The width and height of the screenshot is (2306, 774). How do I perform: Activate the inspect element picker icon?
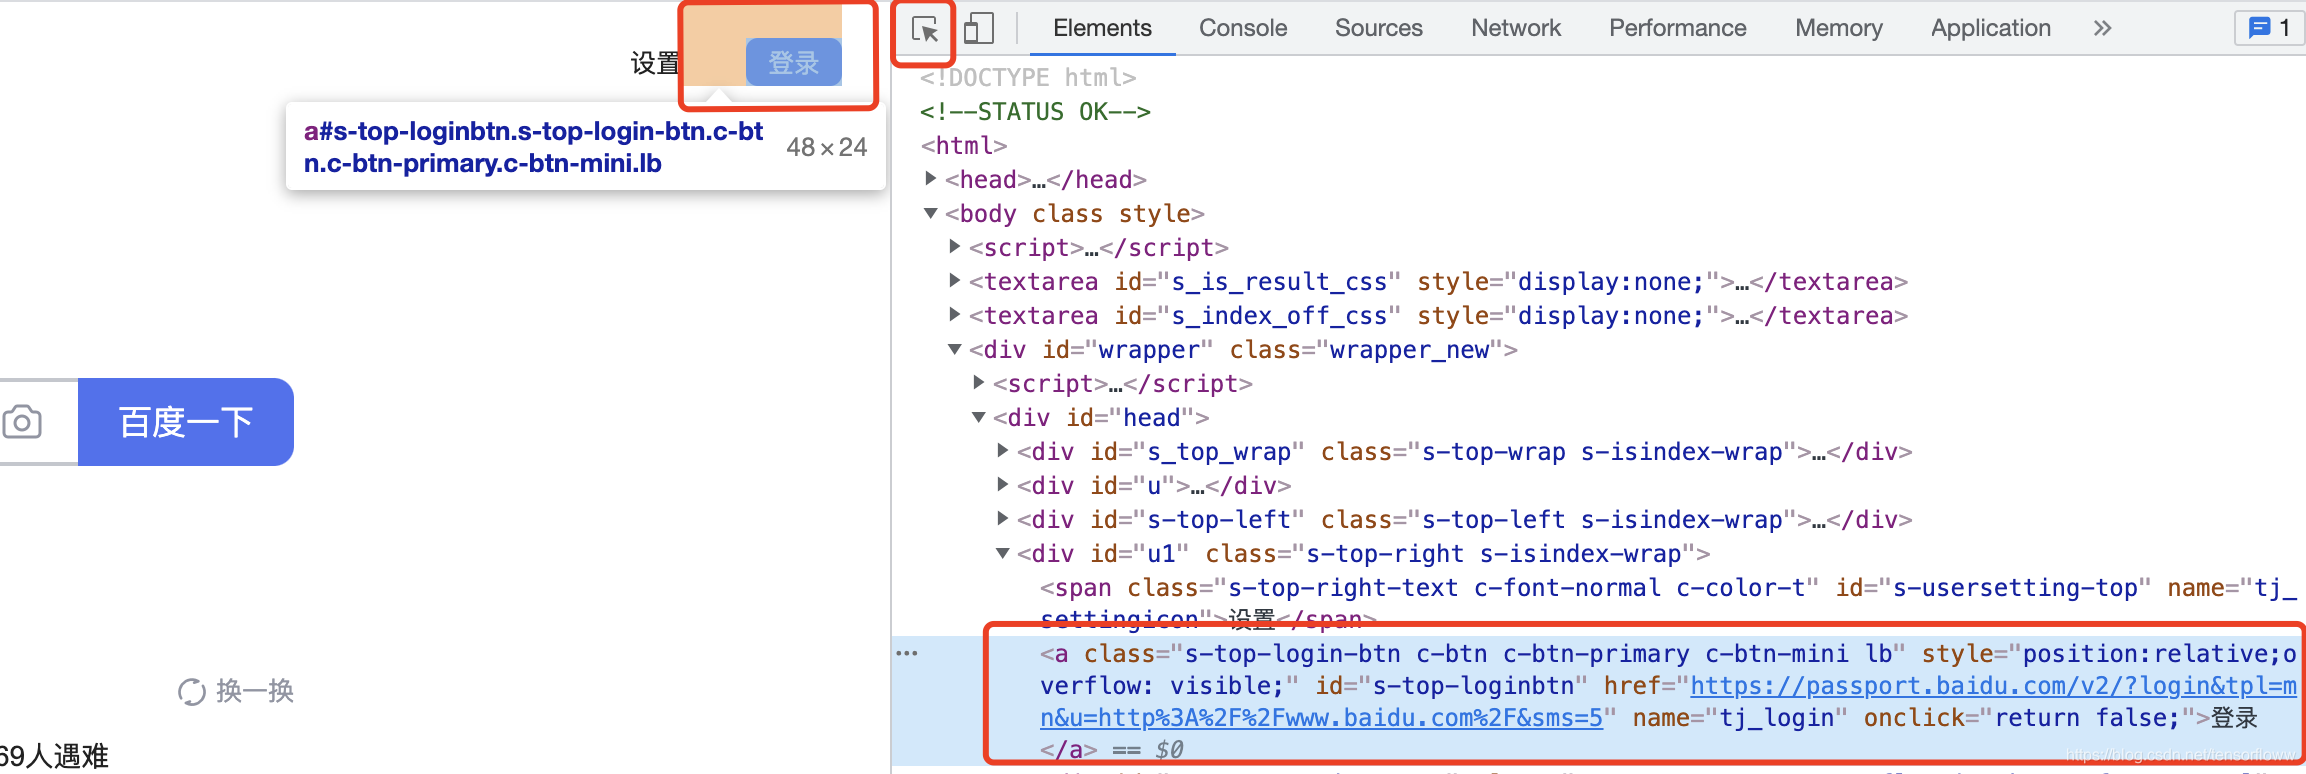pyautogui.click(x=925, y=29)
